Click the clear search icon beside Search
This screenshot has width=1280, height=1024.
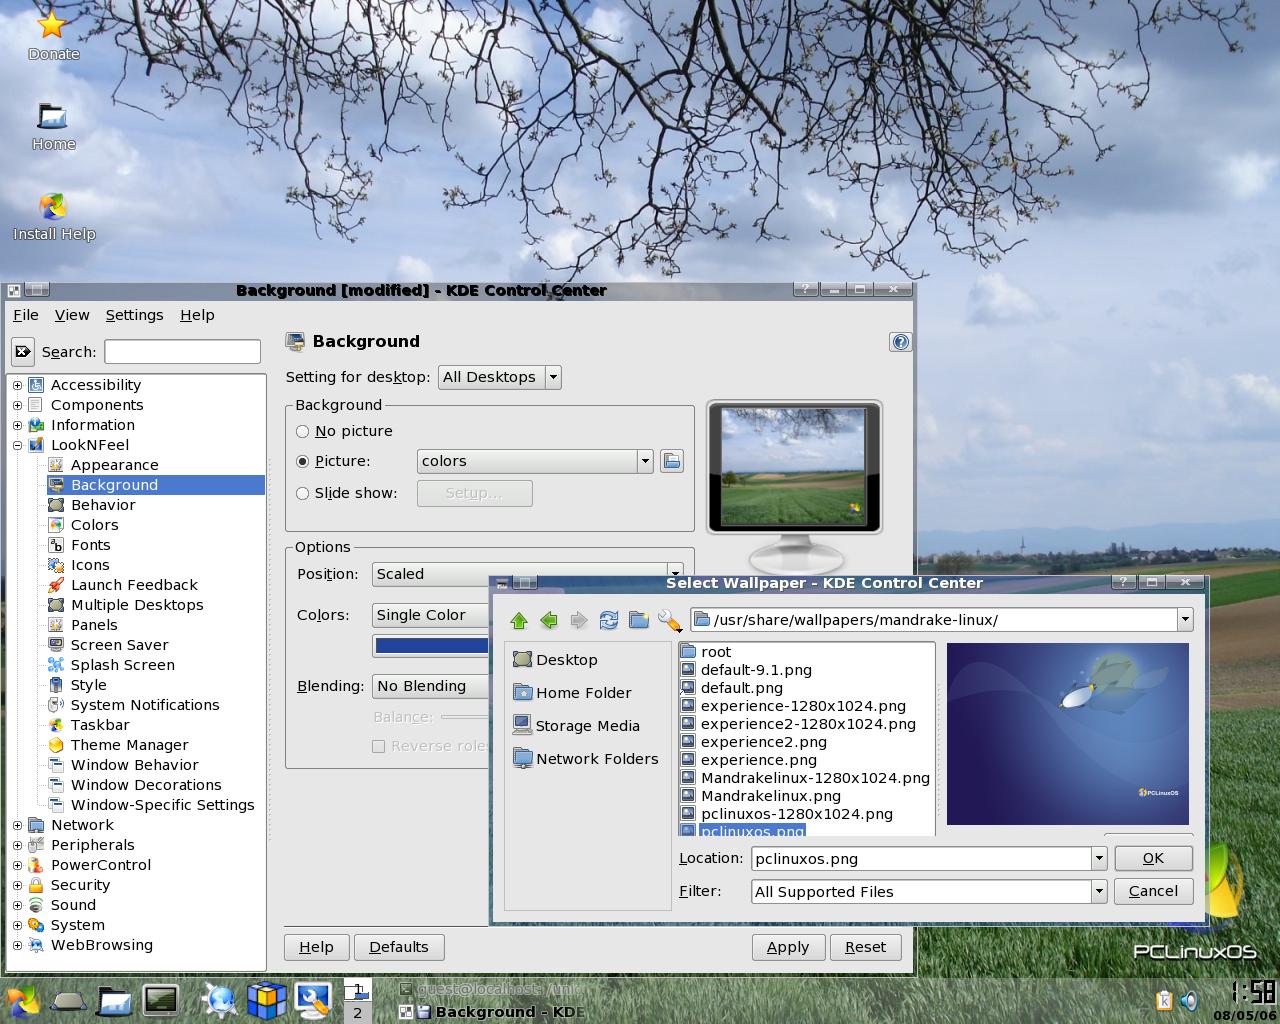[x=23, y=351]
